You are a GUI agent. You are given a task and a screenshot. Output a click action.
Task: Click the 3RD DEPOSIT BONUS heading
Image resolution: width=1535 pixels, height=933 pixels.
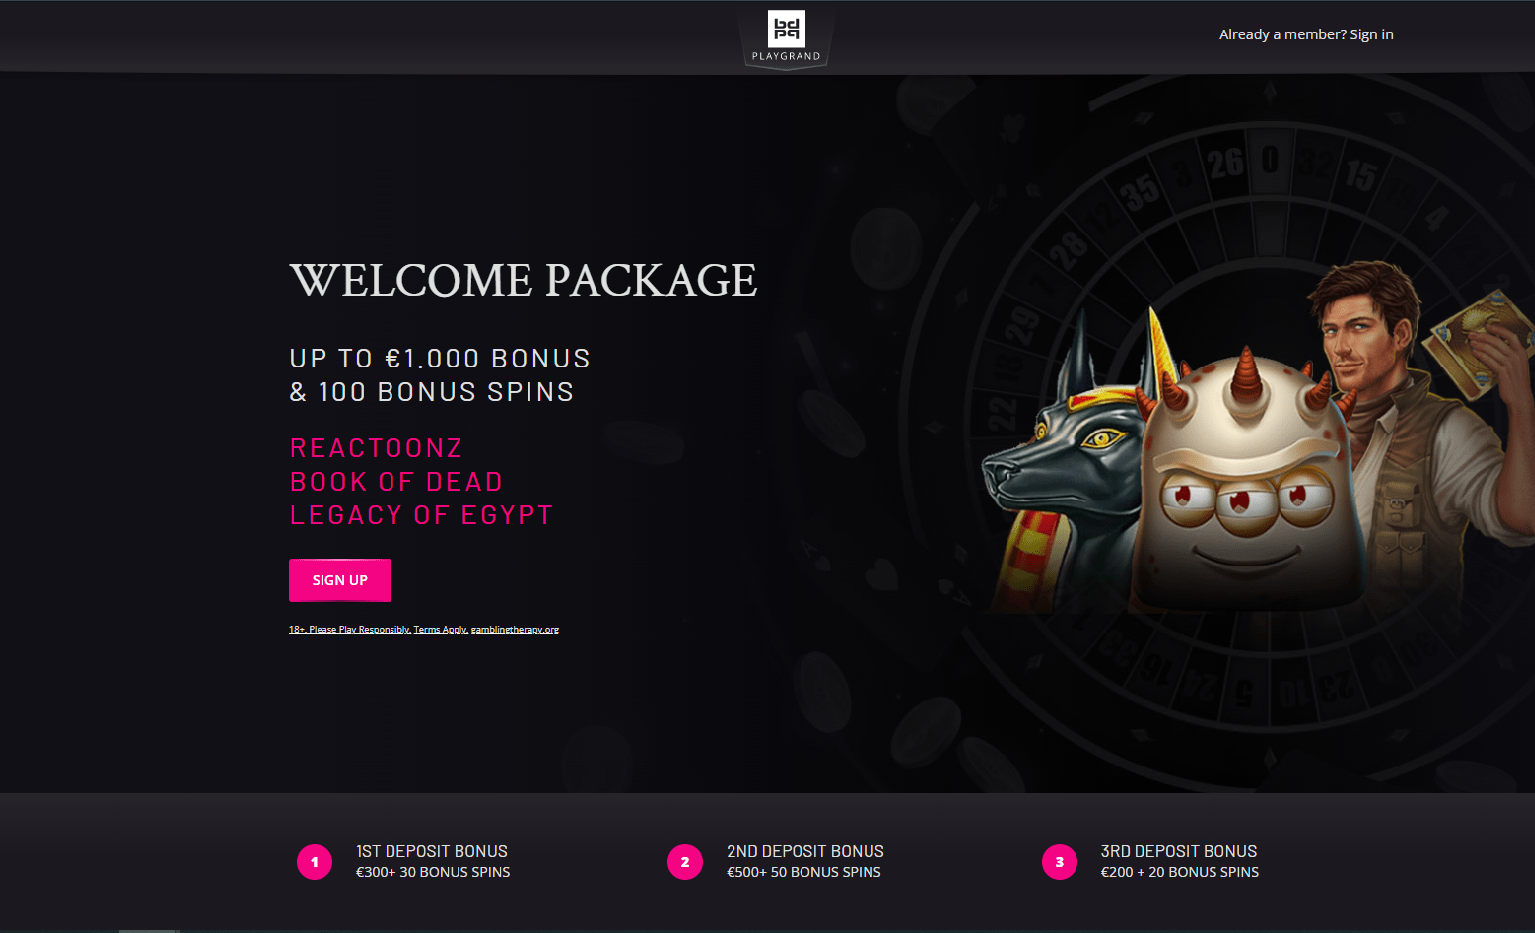pyautogui.click(x=1179, y=851)
